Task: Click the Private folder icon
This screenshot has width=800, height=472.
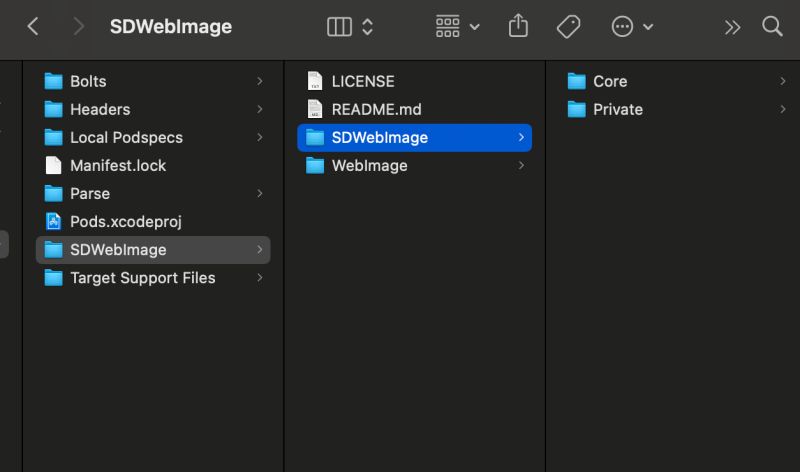Action: [x=577, y=109]
